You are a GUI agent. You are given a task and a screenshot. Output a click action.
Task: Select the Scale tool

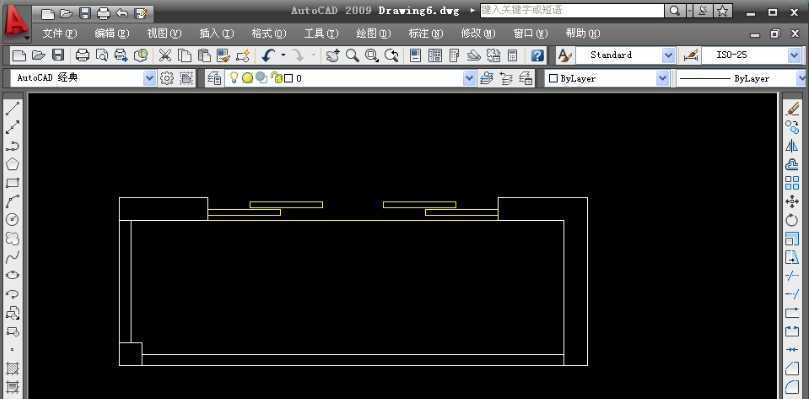[x=792, y=238]
